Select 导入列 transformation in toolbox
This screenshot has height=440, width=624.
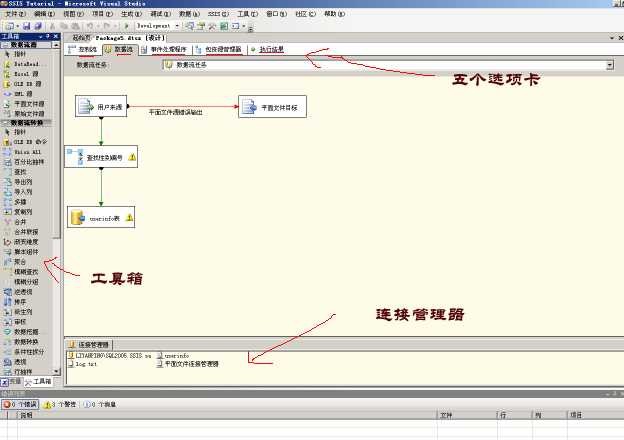(18, 192)
